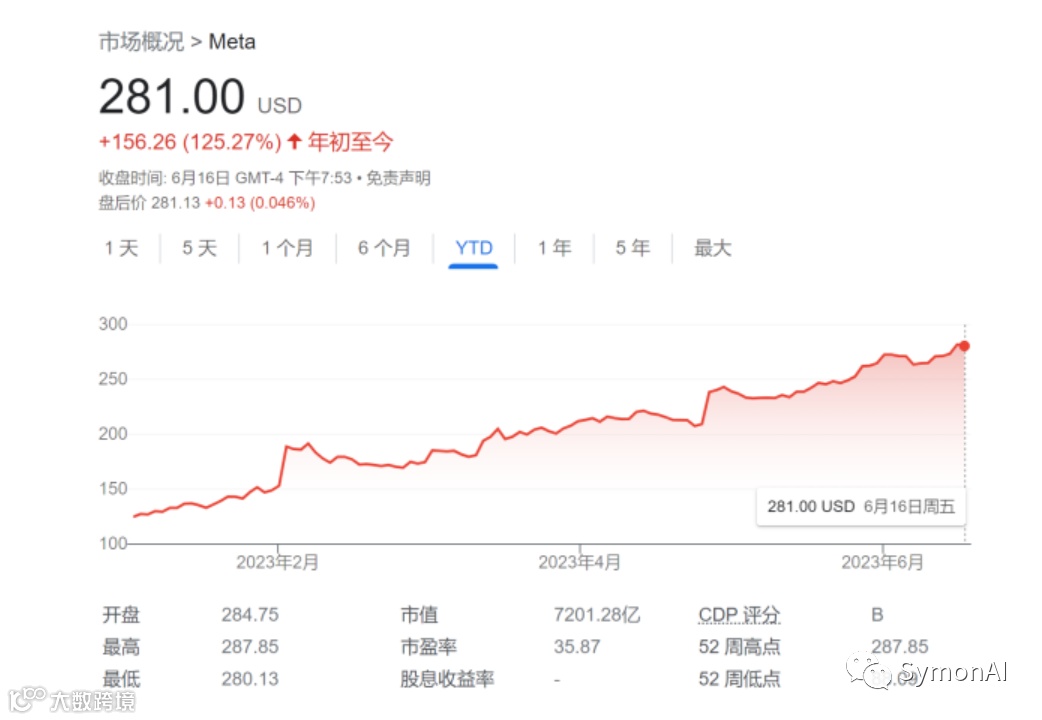Click the 股息收益率 label
The height and width of the screenshot is (720, 1042).
click(447, 679)
